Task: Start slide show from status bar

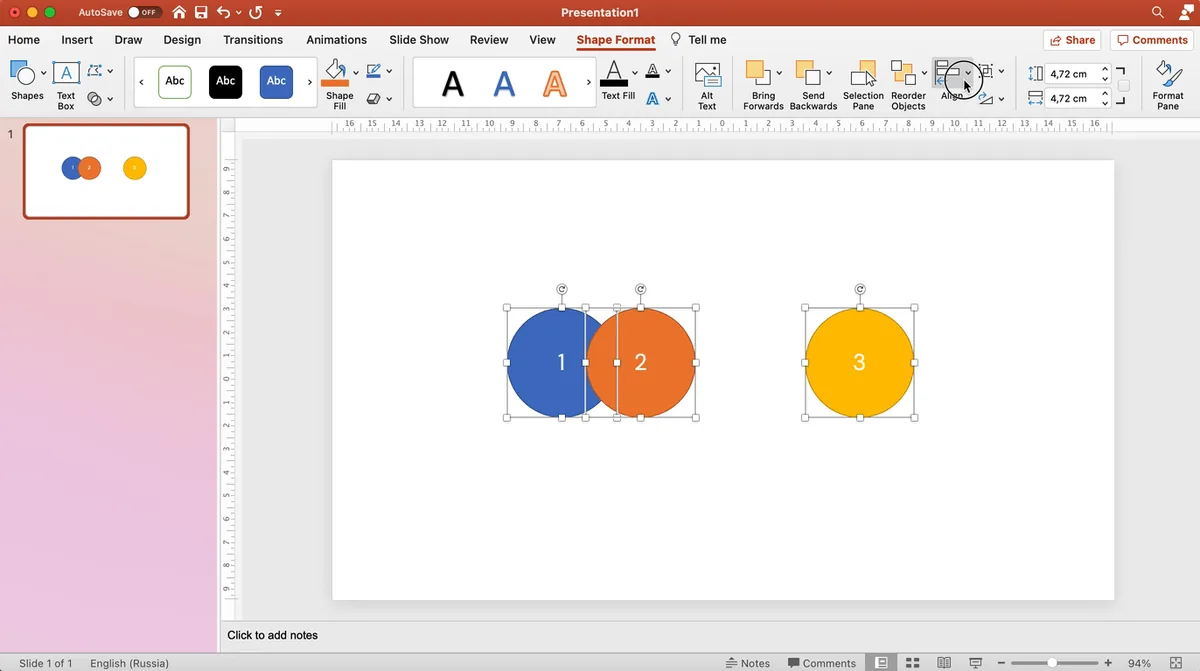Action: pyautogui.click(x=975, y=663)
